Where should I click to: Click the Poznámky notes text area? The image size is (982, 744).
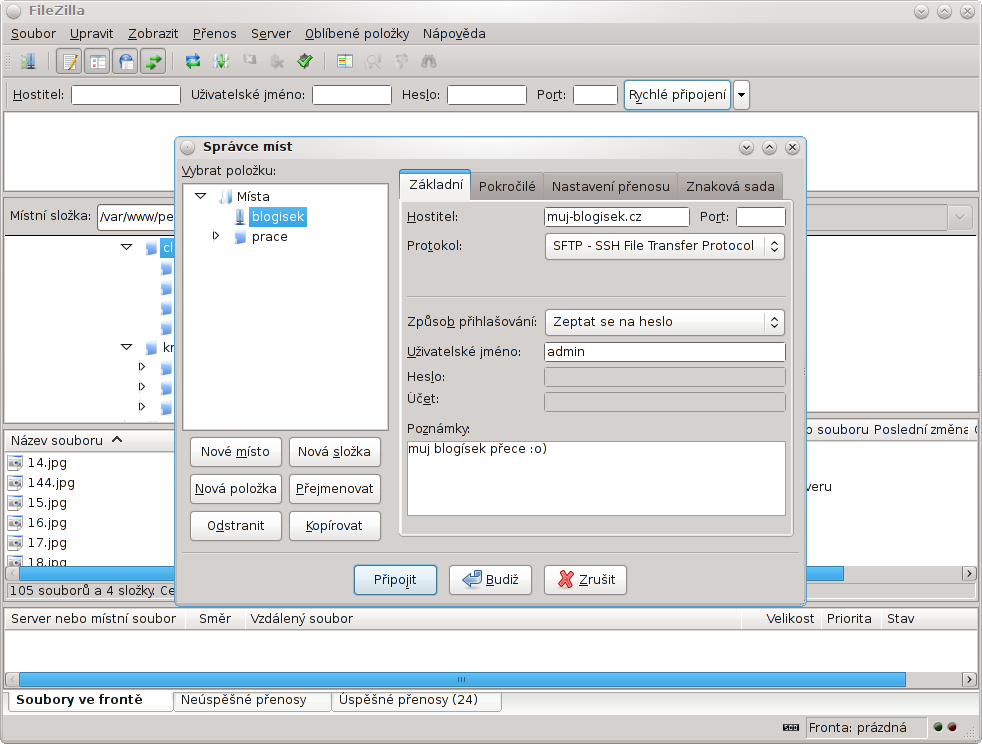coord(596,478)
